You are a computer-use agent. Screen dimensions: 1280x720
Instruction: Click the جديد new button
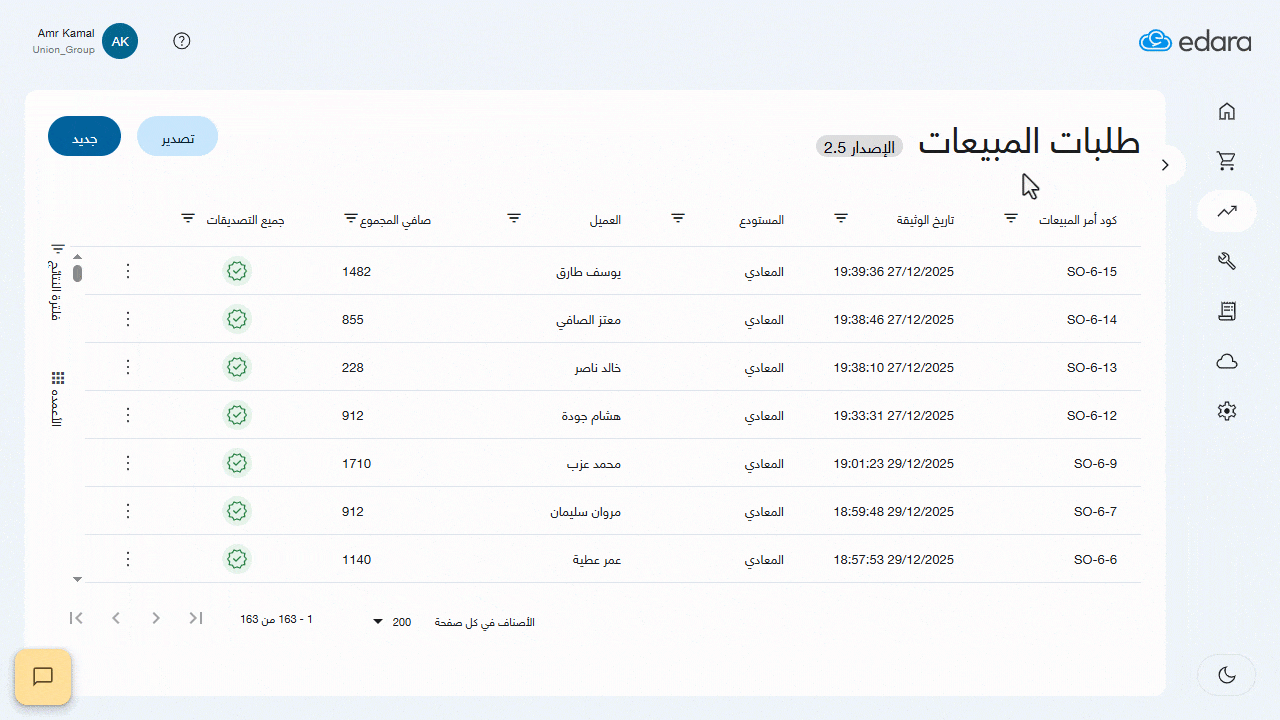pyautogui.click(x=84, y=137)
